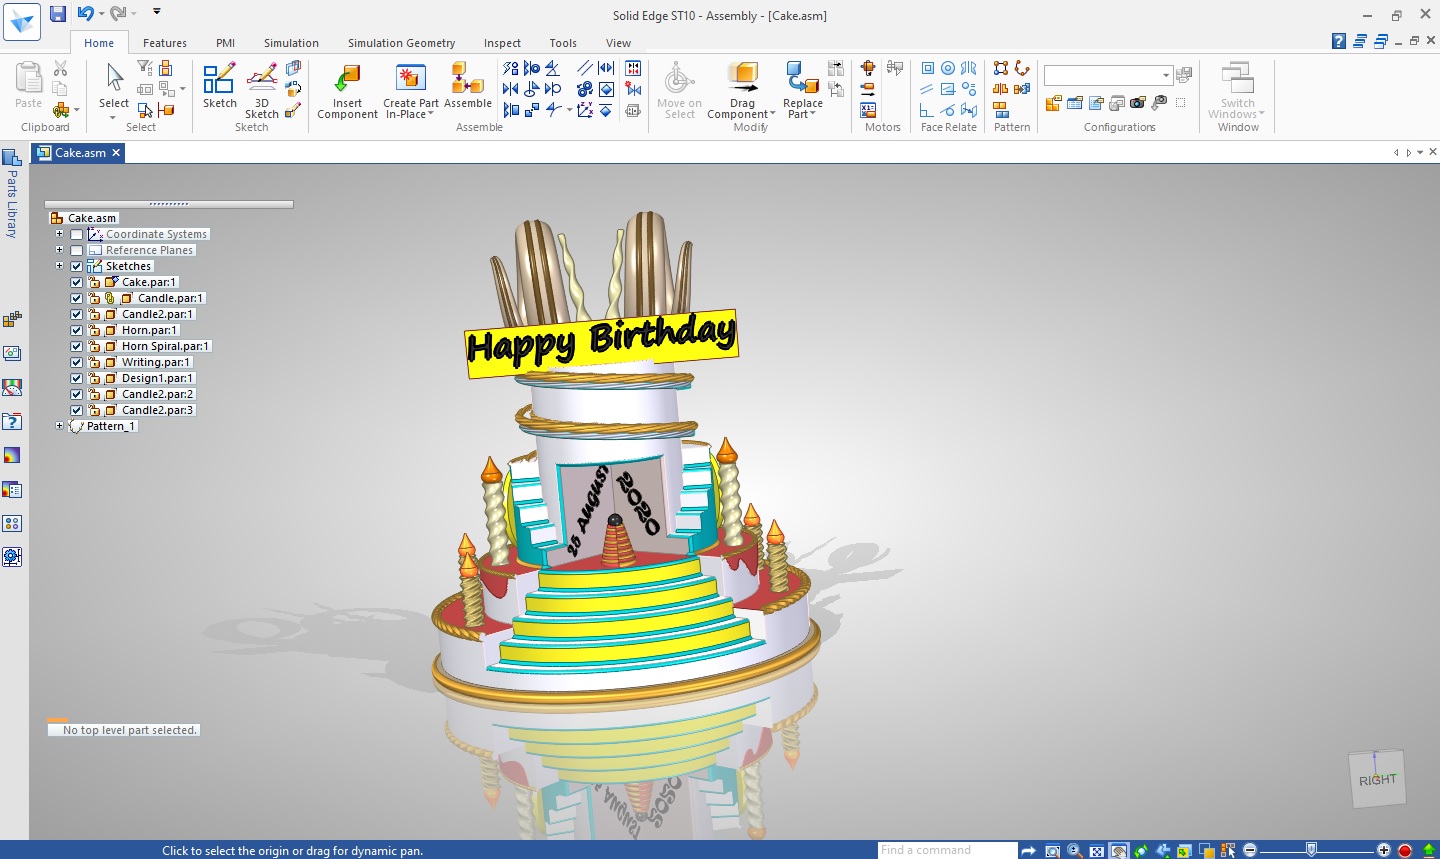Expand the Coordinate Systems node

[x=59, y=234]
